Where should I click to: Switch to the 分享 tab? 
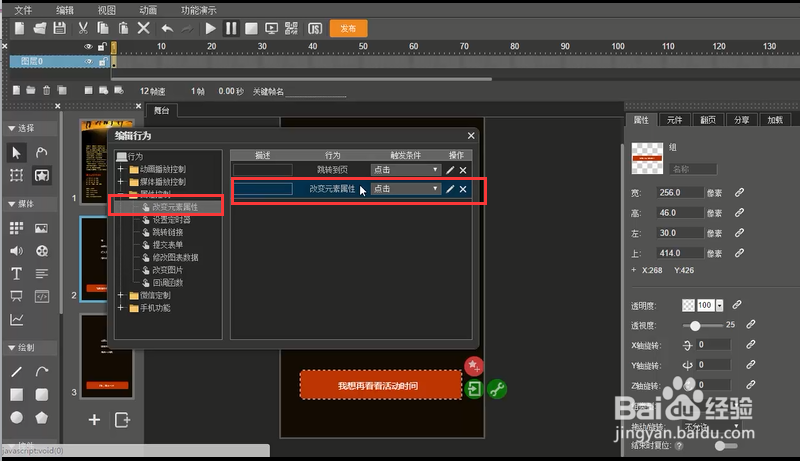(x=741, y=120)
